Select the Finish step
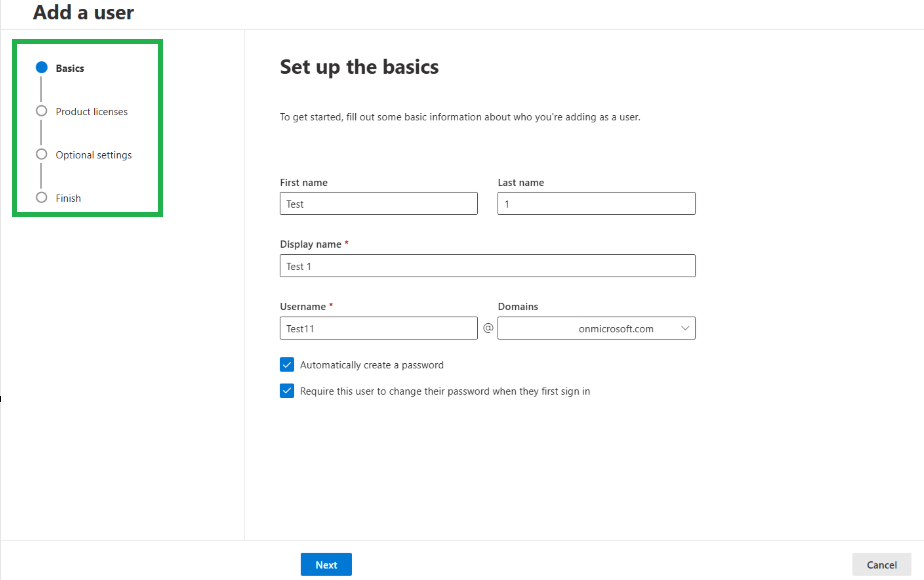The height and width of the screenshot is (580, 924). pyautogui.click(x=58, y=198)
